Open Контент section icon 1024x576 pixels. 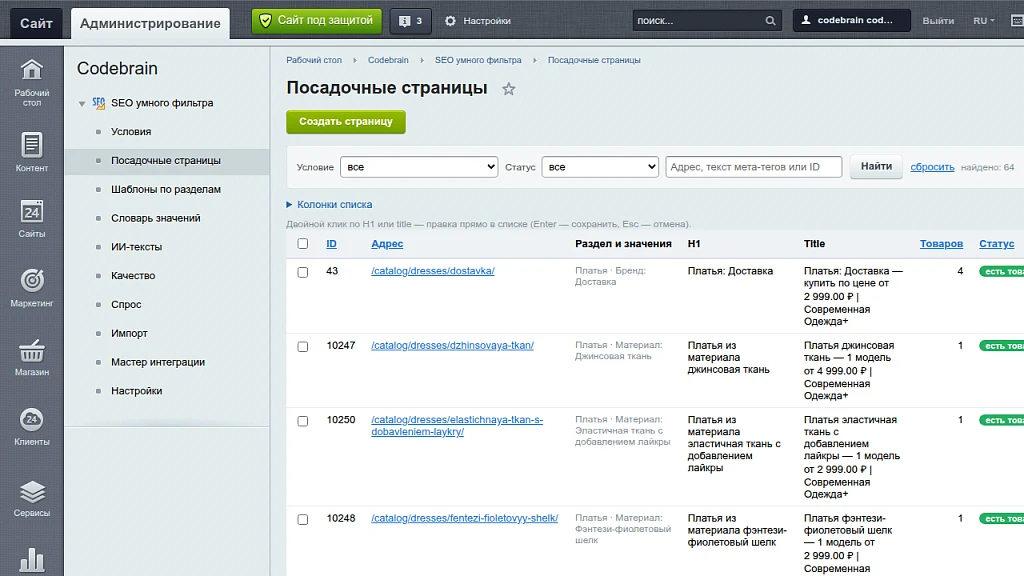pyautogui.click(x=31, y=152)
